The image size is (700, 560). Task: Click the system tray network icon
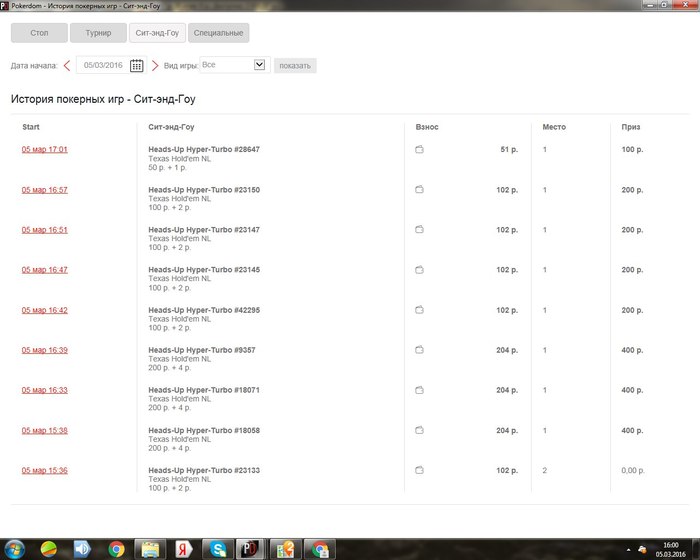(642, 550)
